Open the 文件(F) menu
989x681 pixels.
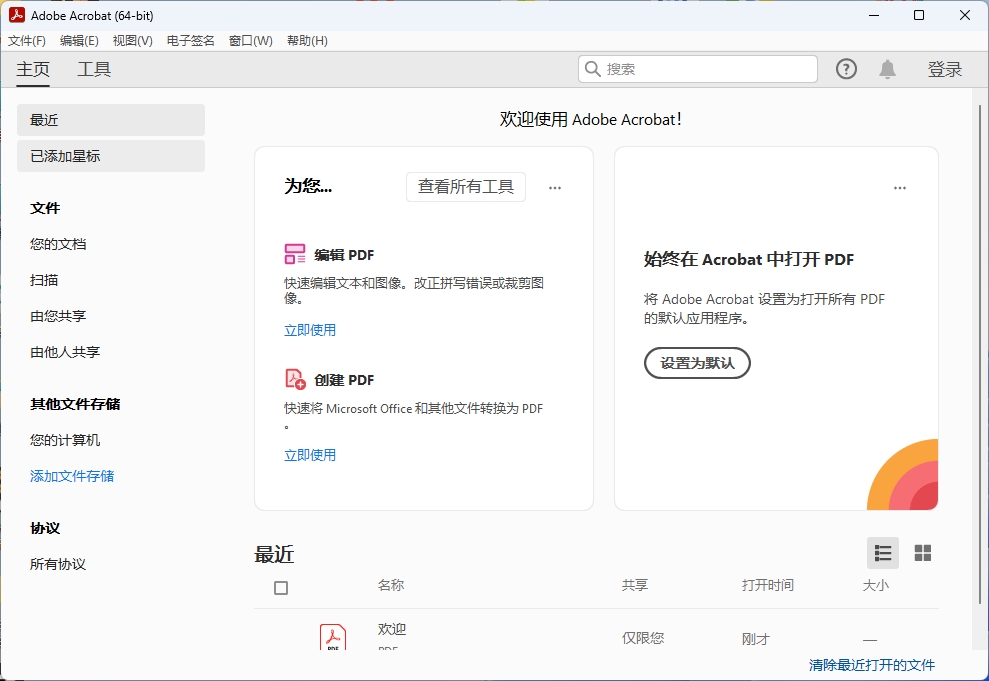(27, 41)
